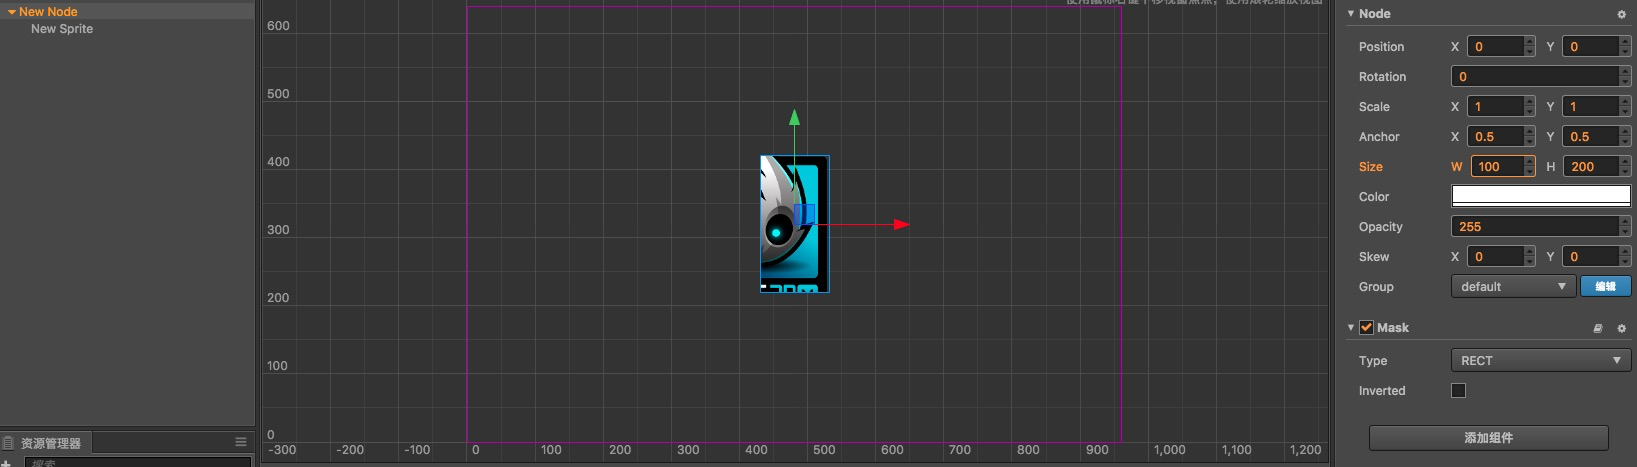Collapse the Mask section triangle

click(x=1351, y=328)
